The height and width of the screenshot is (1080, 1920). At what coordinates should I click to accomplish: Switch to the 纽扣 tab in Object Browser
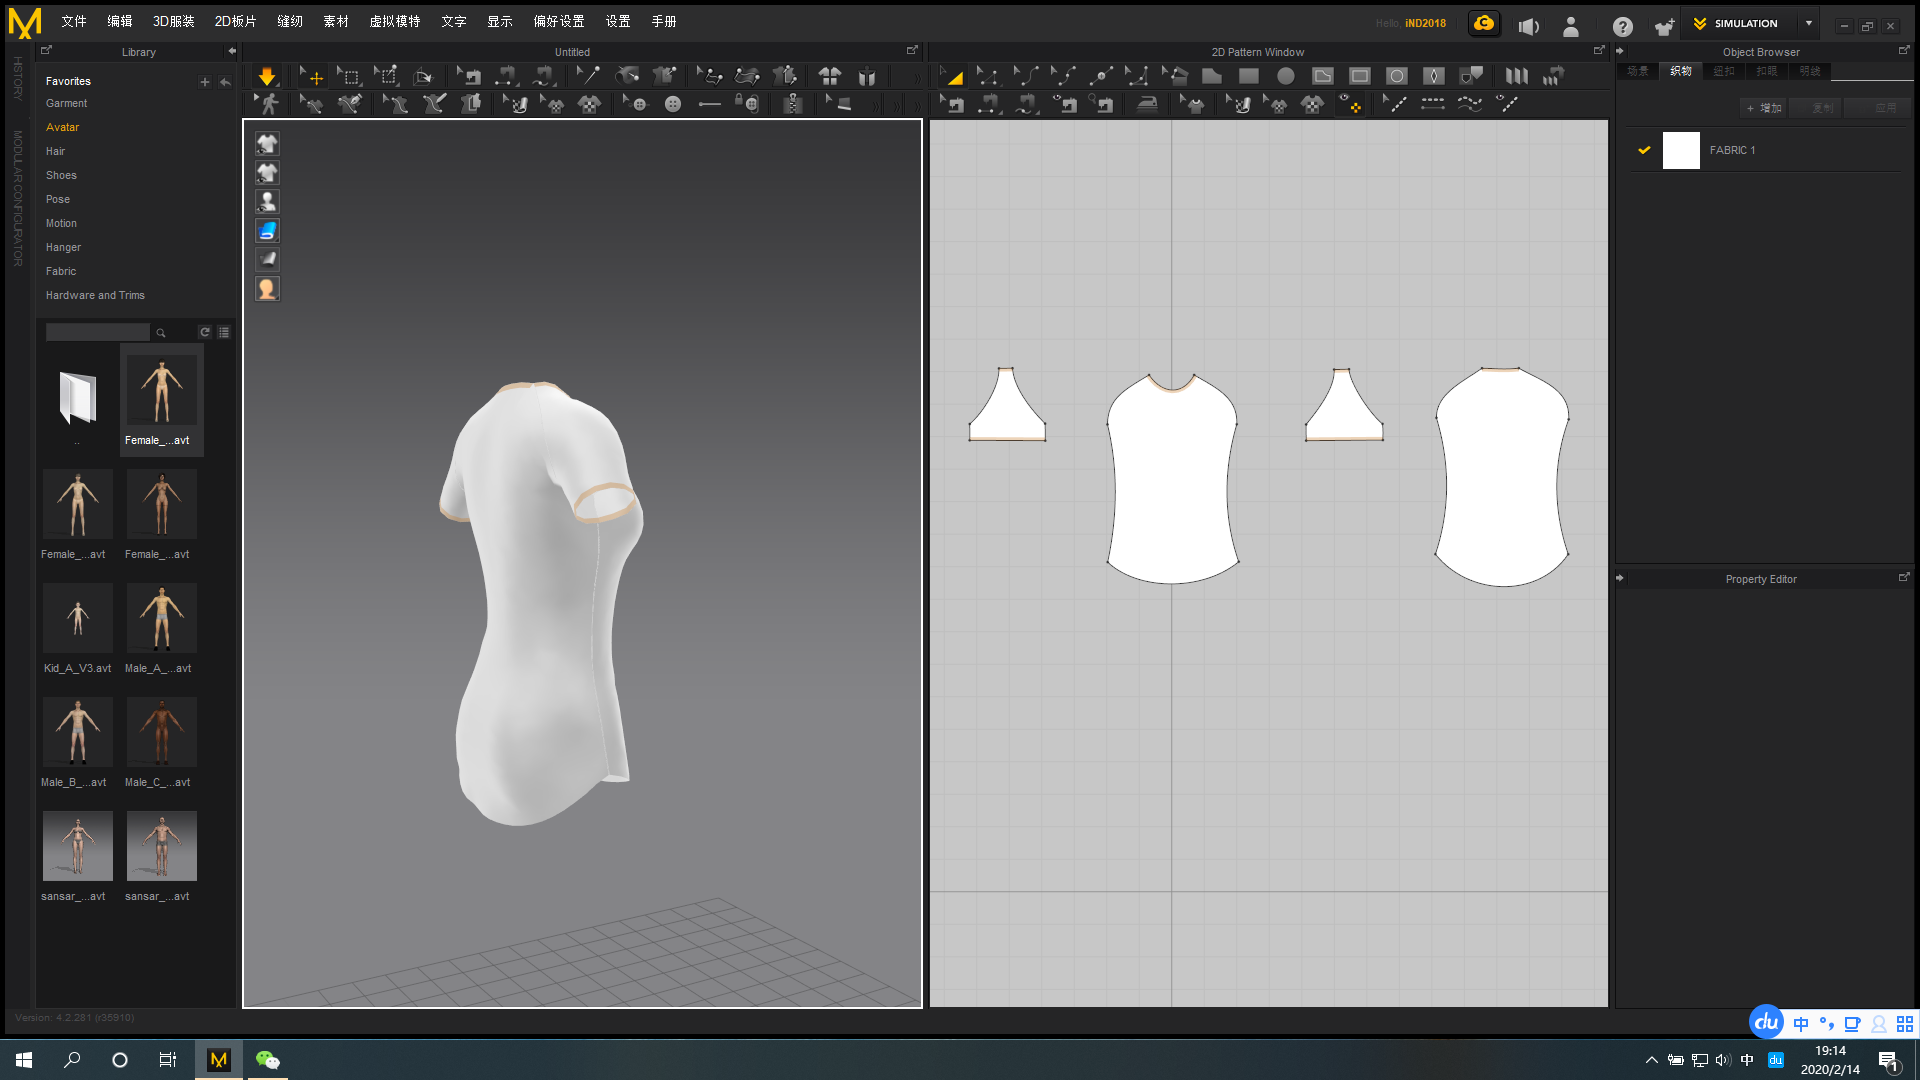point(1723,71)
